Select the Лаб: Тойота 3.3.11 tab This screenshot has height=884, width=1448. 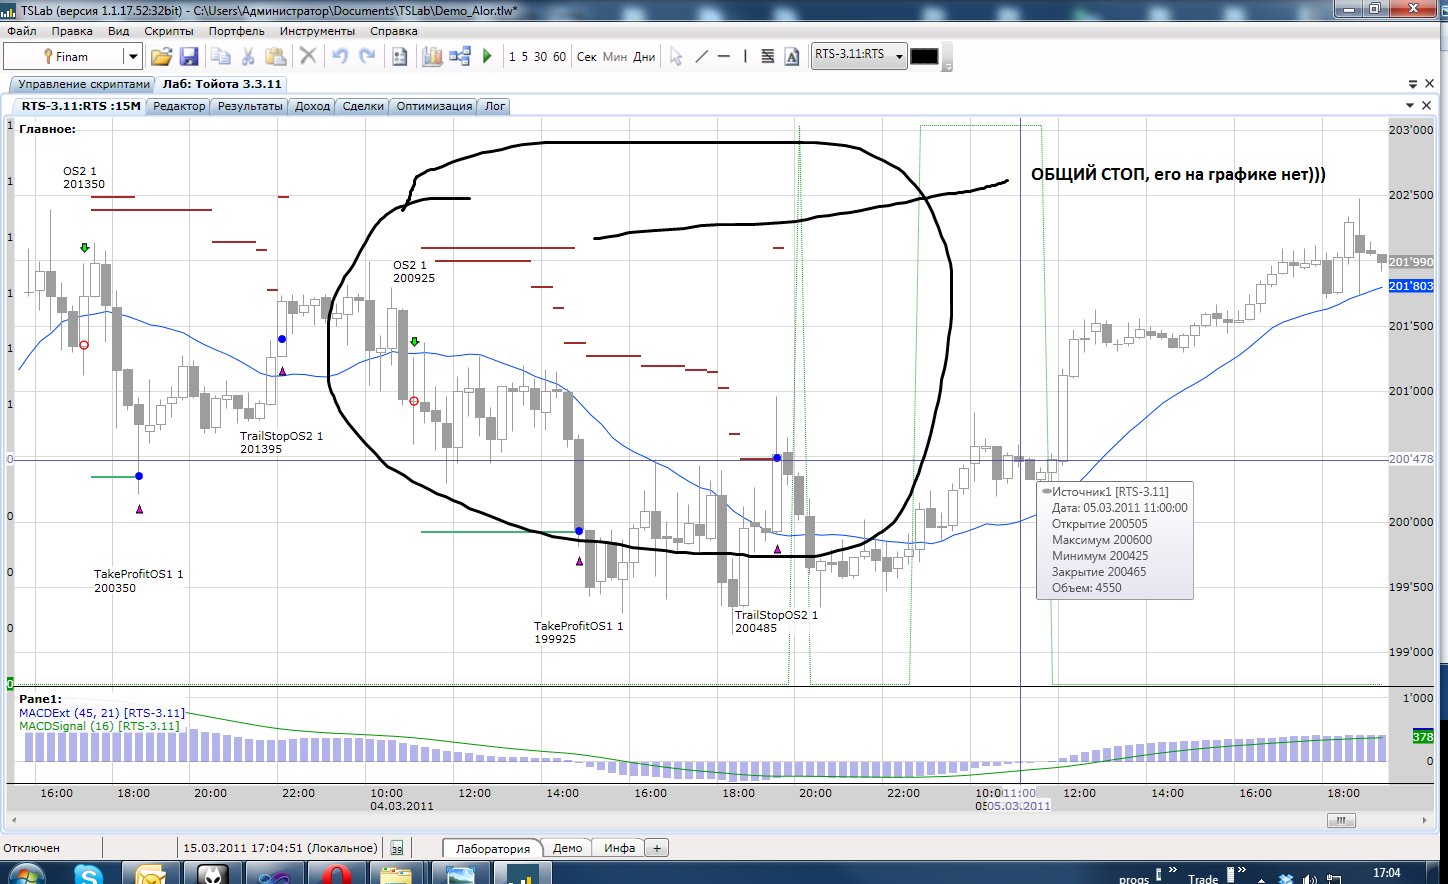[x=222, y=84]
